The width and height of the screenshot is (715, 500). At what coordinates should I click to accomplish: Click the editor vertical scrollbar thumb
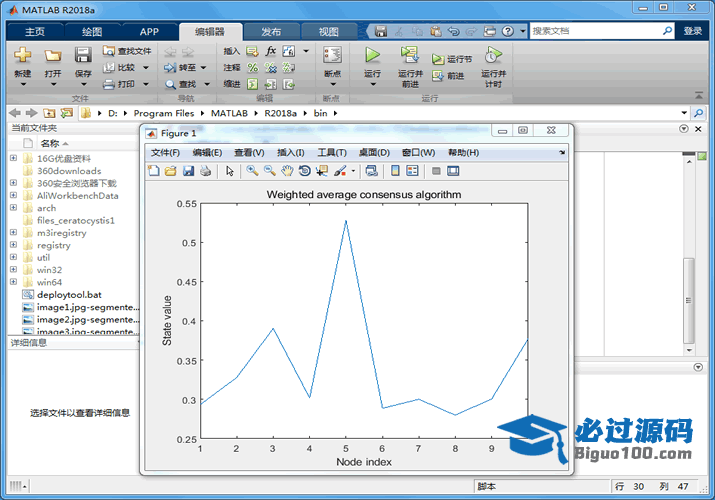click(689, 300)
